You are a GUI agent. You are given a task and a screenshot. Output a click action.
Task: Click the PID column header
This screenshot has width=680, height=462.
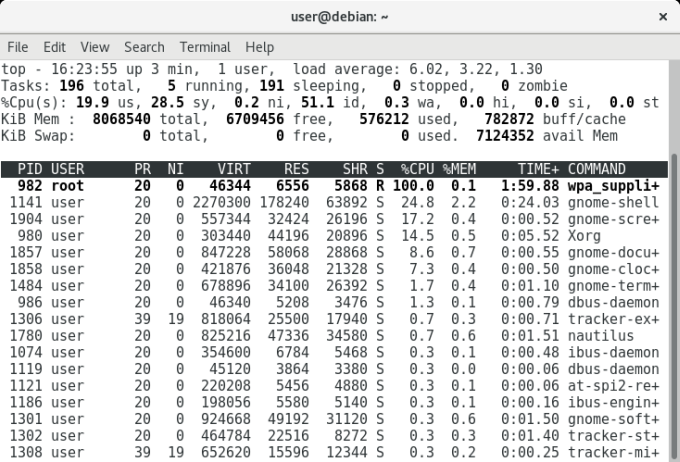tap(29, 169)
